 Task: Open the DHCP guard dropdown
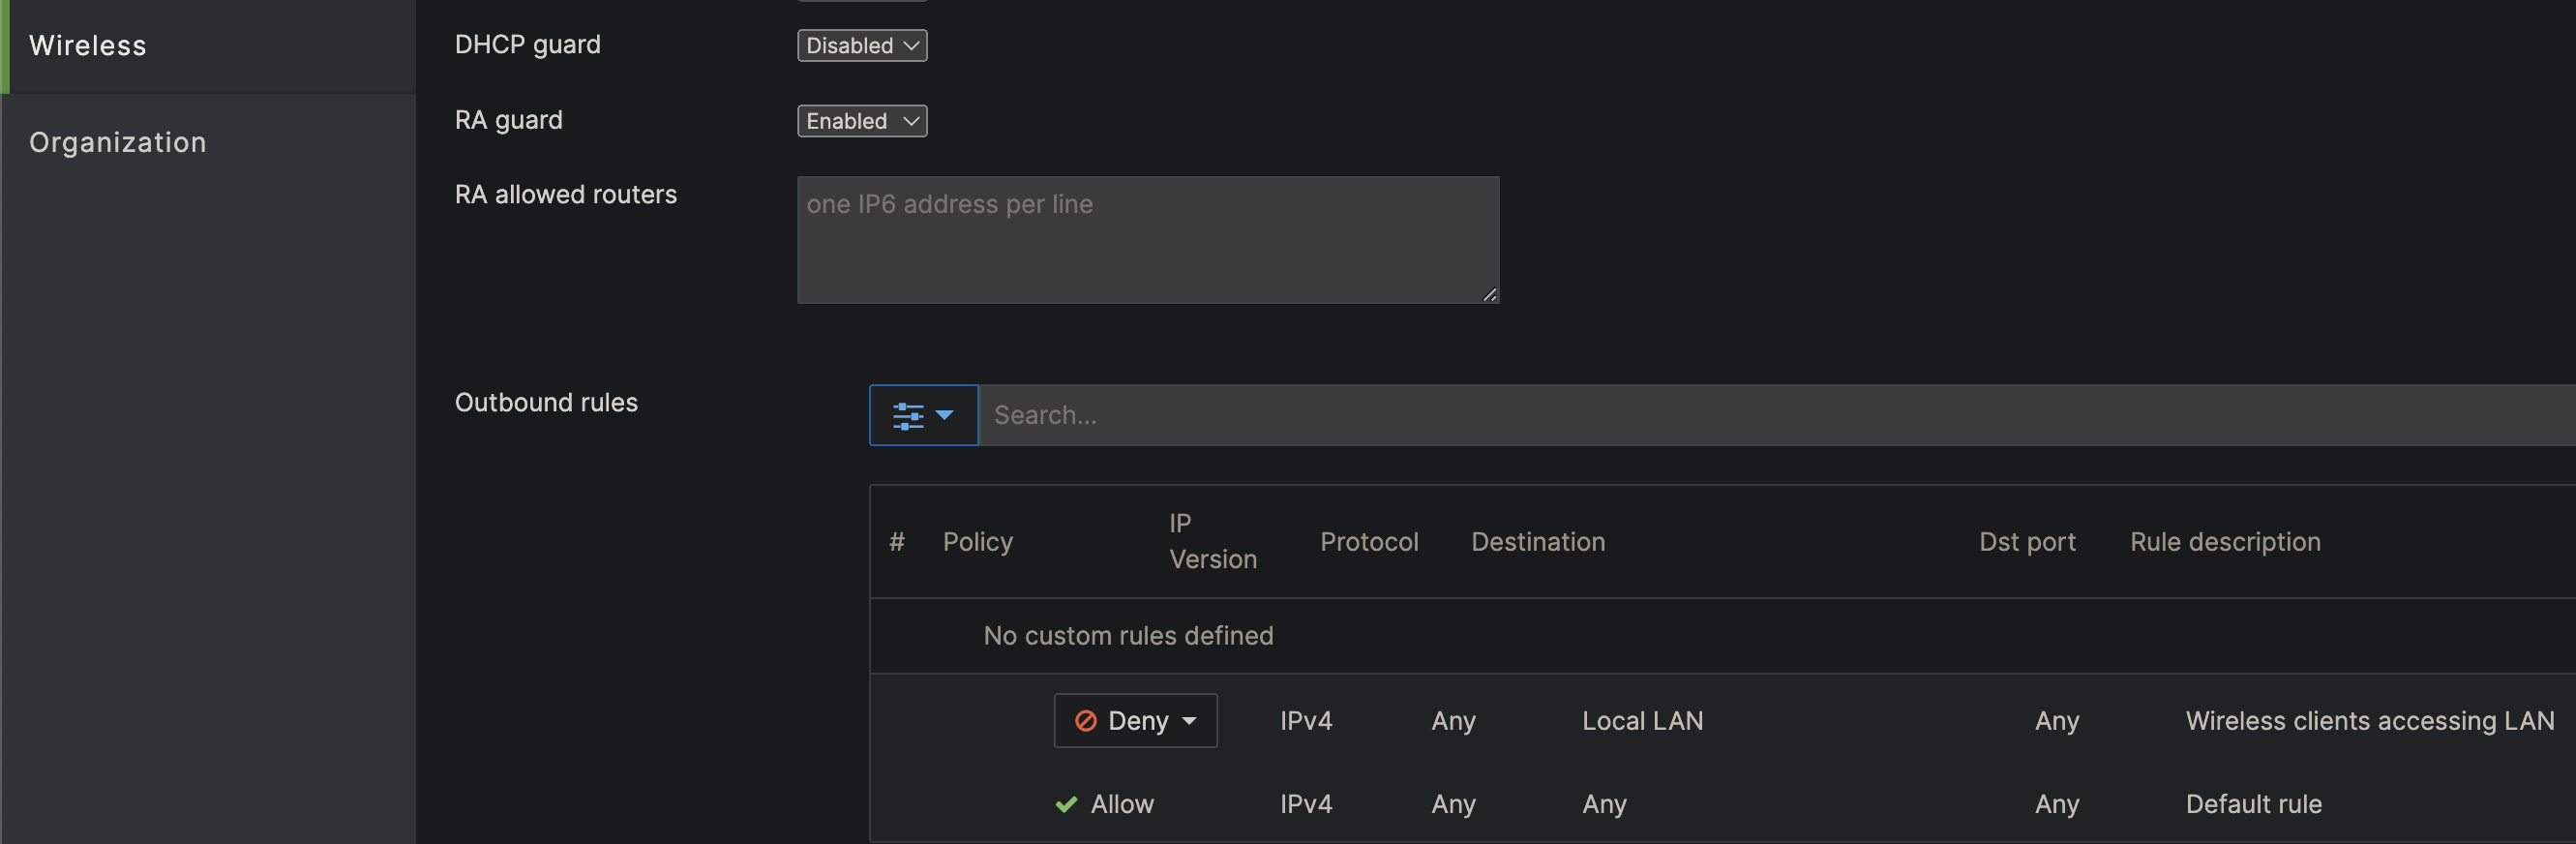click(861, 45)
